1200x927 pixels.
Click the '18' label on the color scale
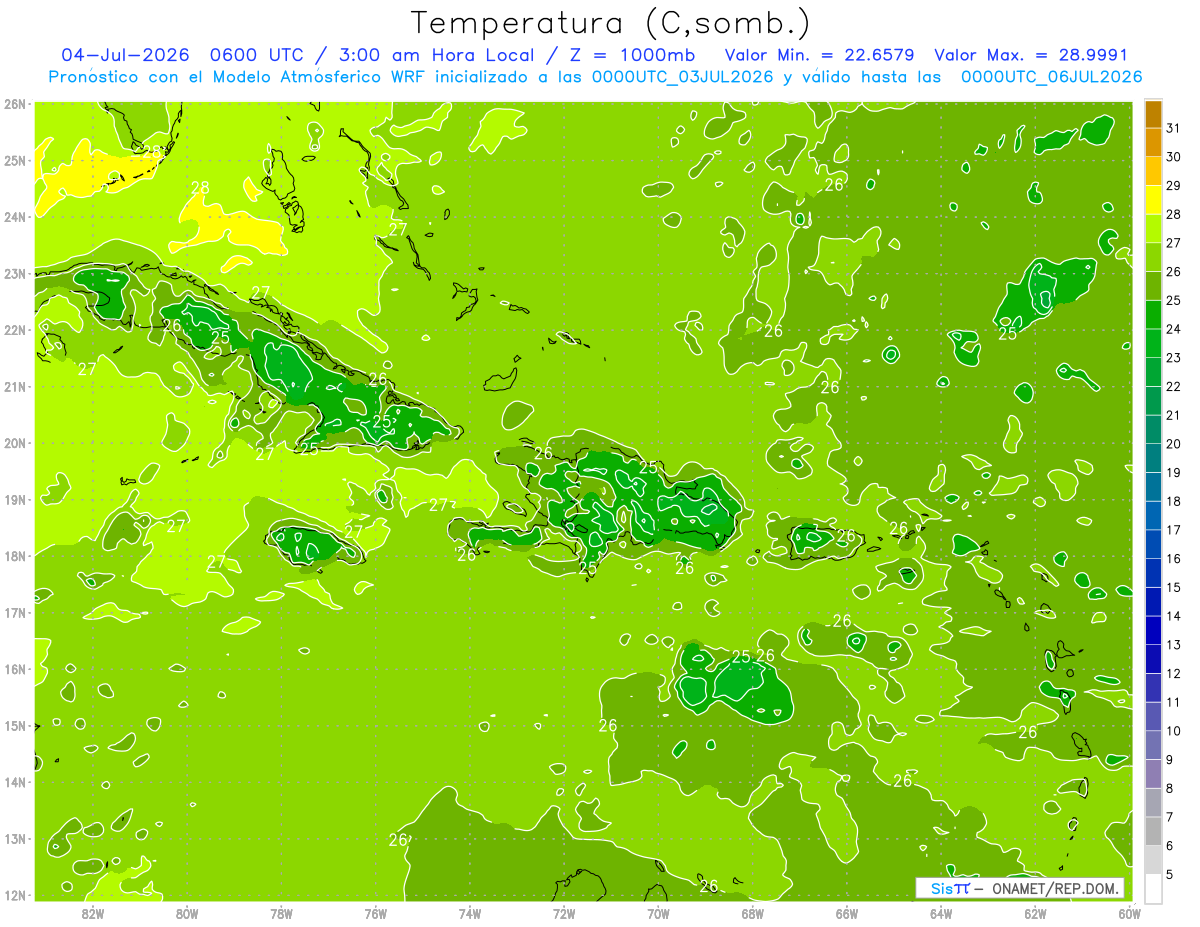(x=1174, y=501)
